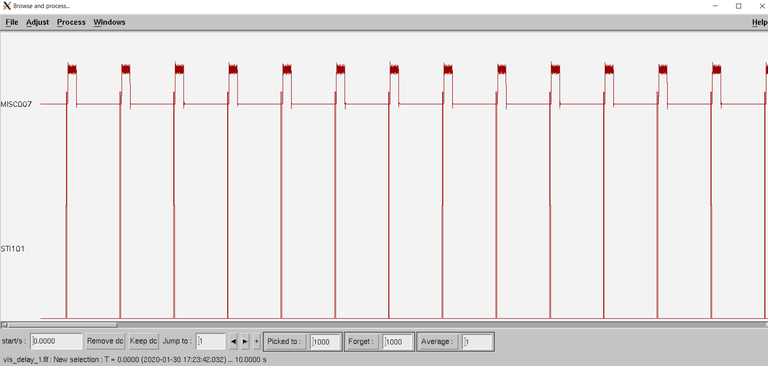Step forward with the right arrow button
768x366 pixels.
coord(245,342)
